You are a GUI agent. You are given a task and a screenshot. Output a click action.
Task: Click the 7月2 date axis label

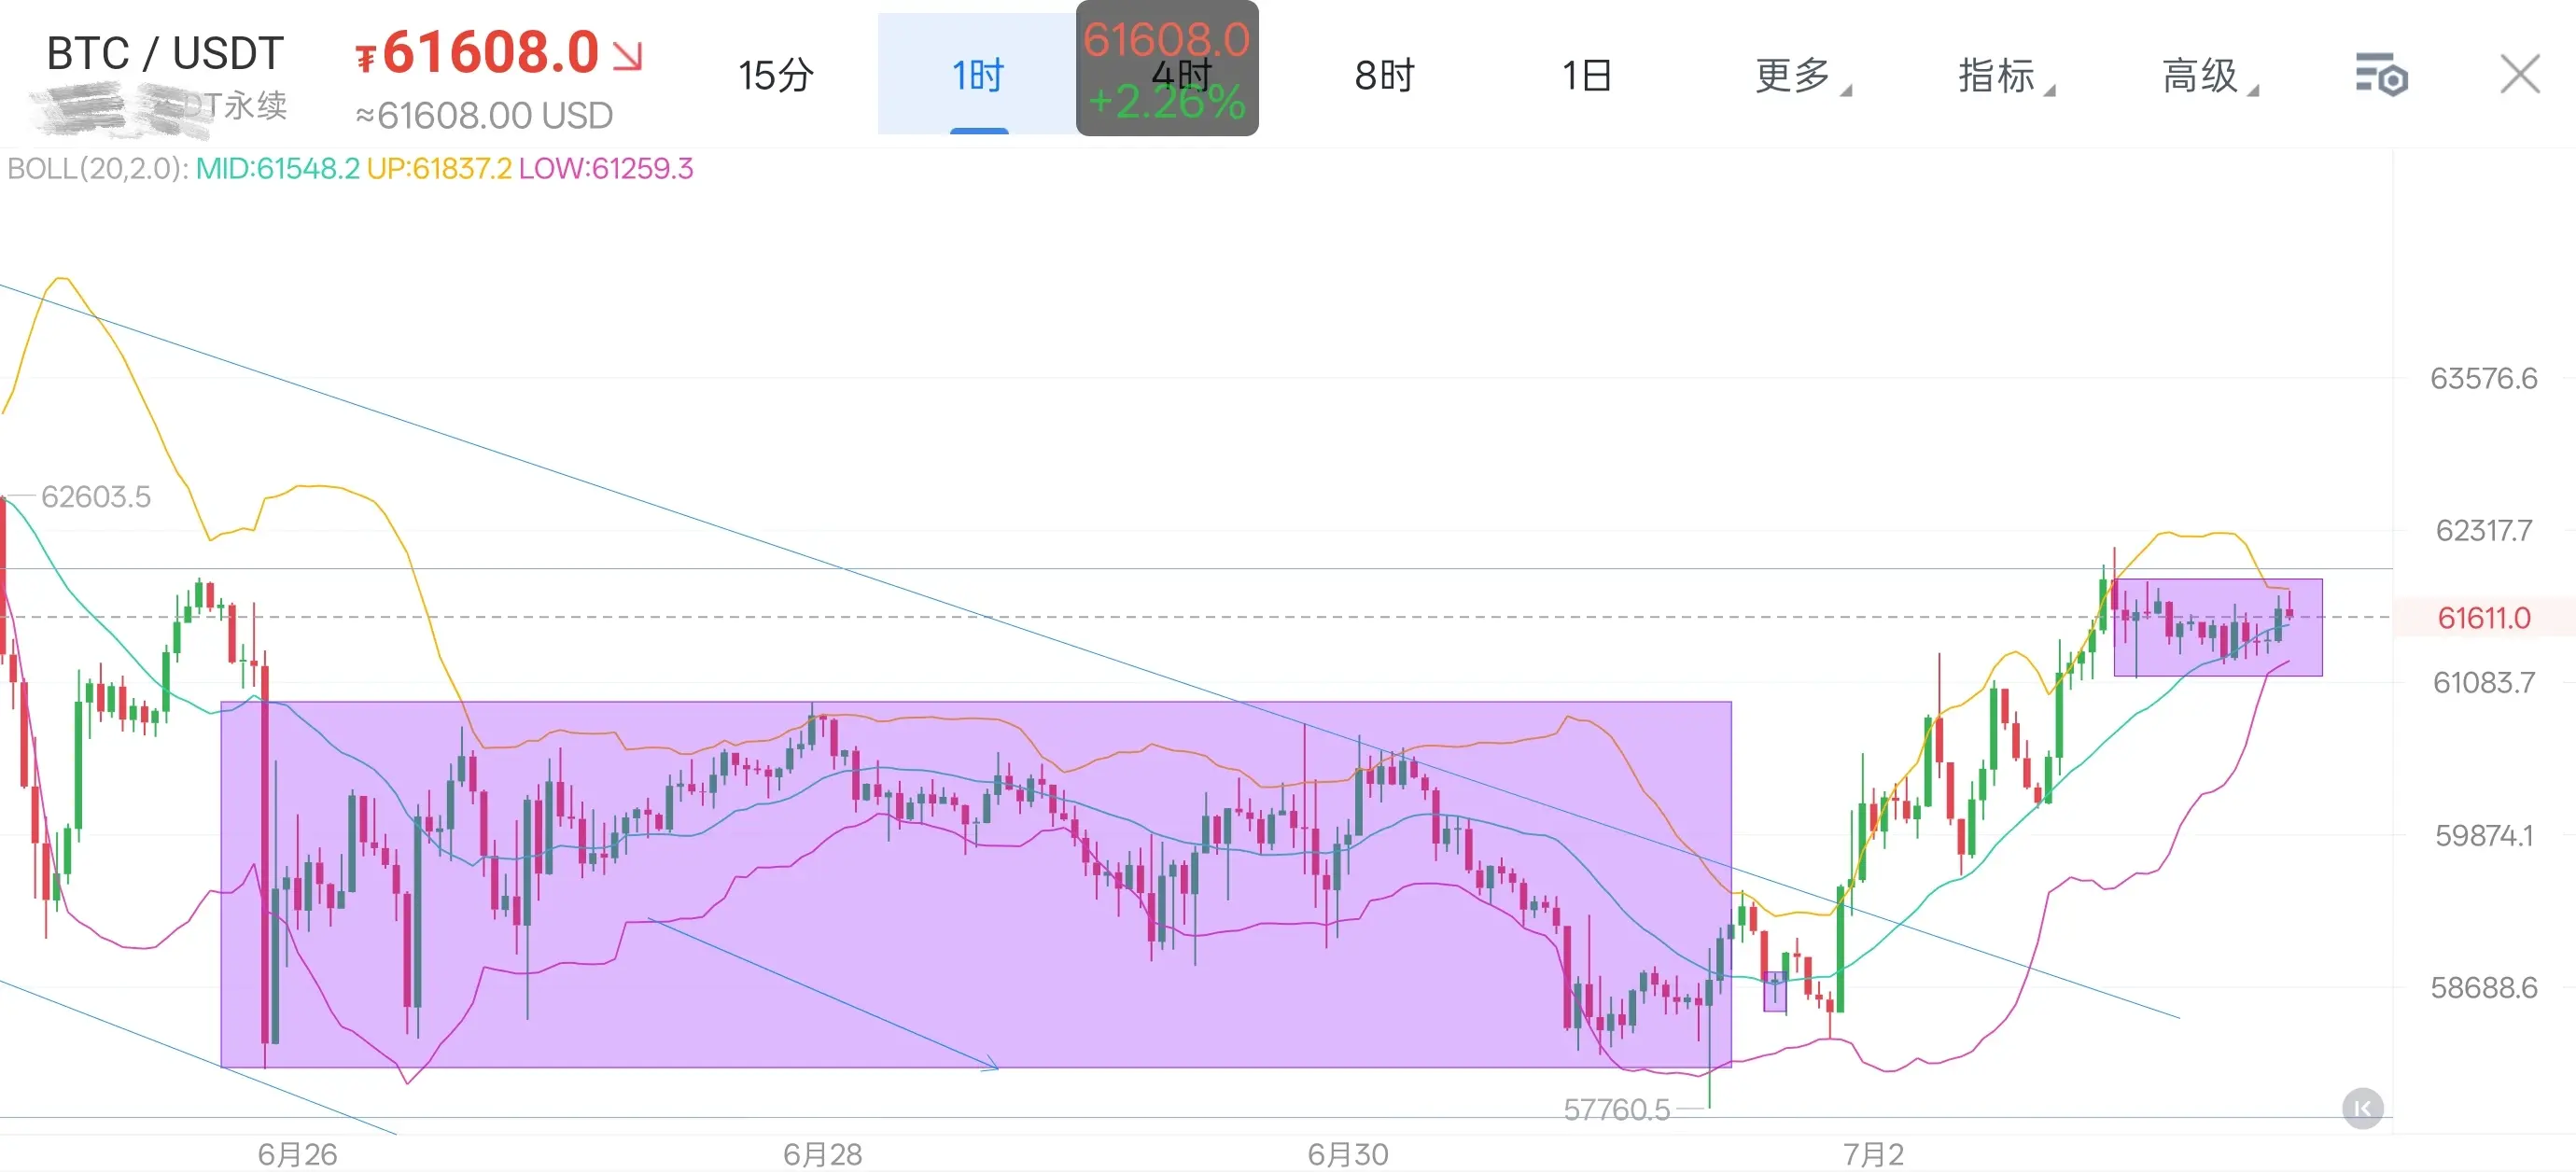pos(1873,1154)
